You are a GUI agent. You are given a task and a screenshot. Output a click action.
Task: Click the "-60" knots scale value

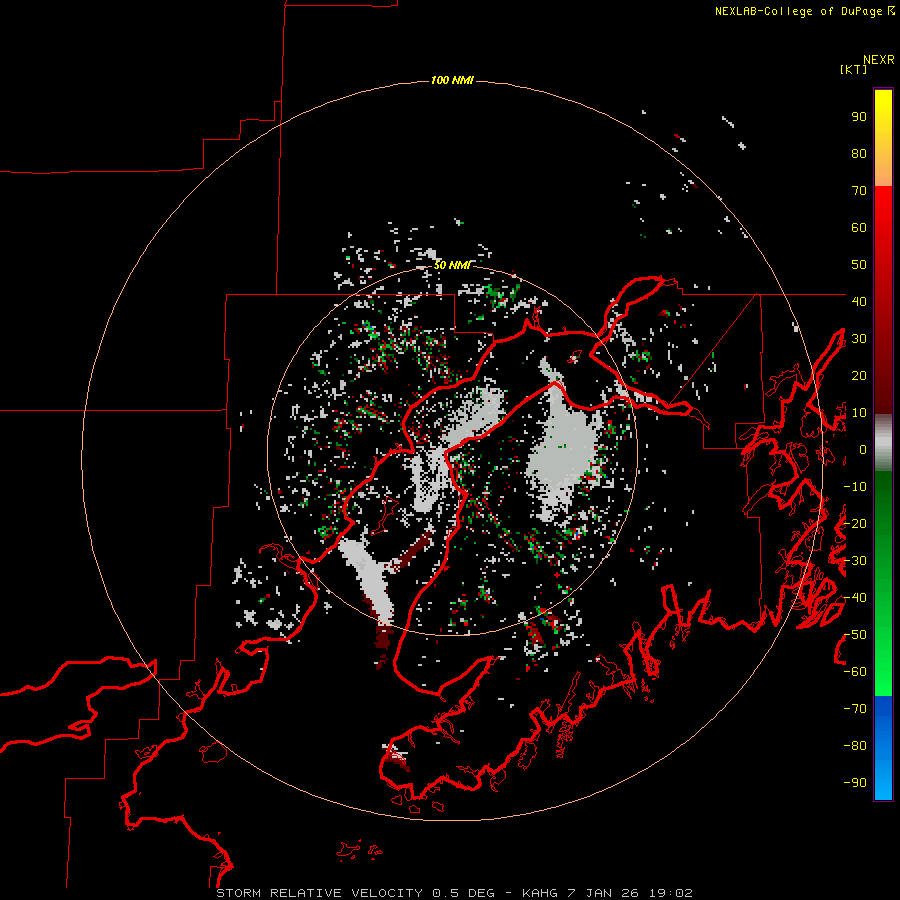click(855, 672)
